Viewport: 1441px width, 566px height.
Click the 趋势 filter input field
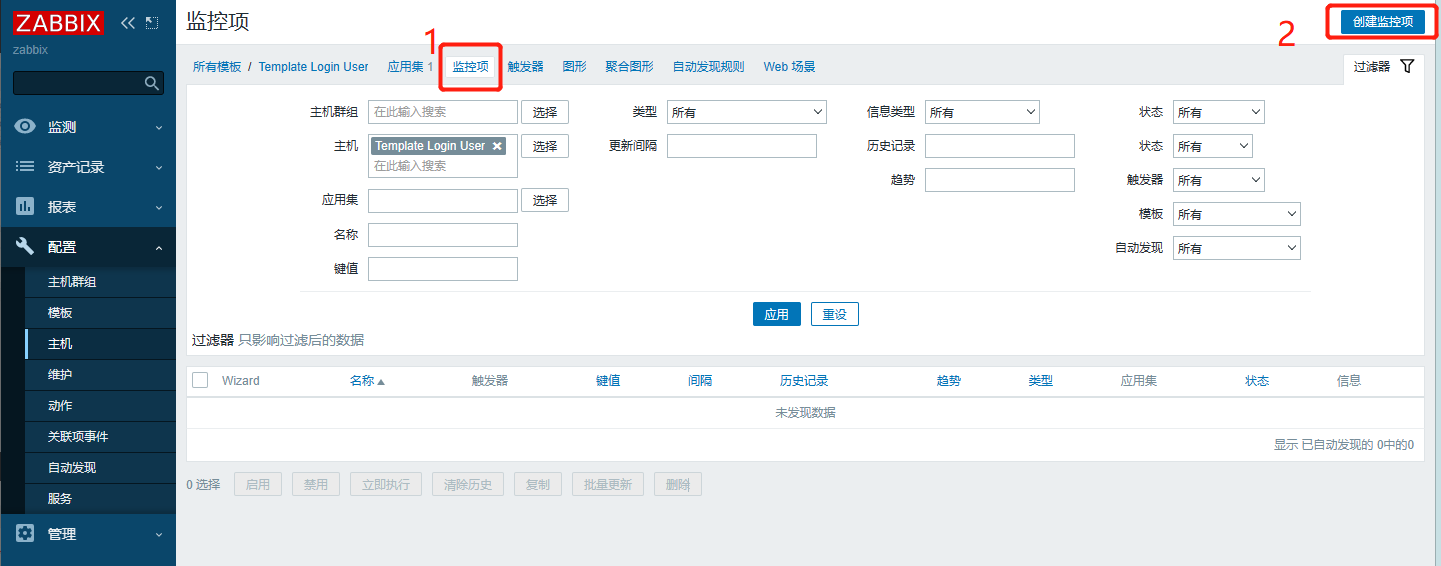(x=1000, y=180)
